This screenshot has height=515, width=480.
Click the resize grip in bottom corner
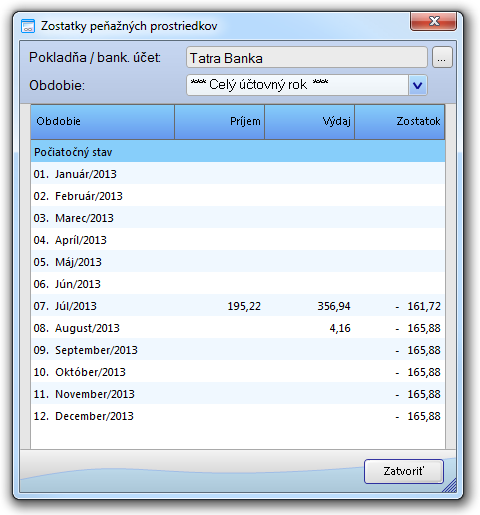tap(450, 485)
